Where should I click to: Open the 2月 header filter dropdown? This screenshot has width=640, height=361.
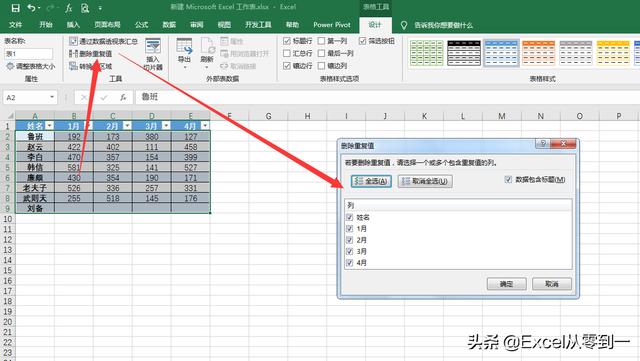coord(127,125)
